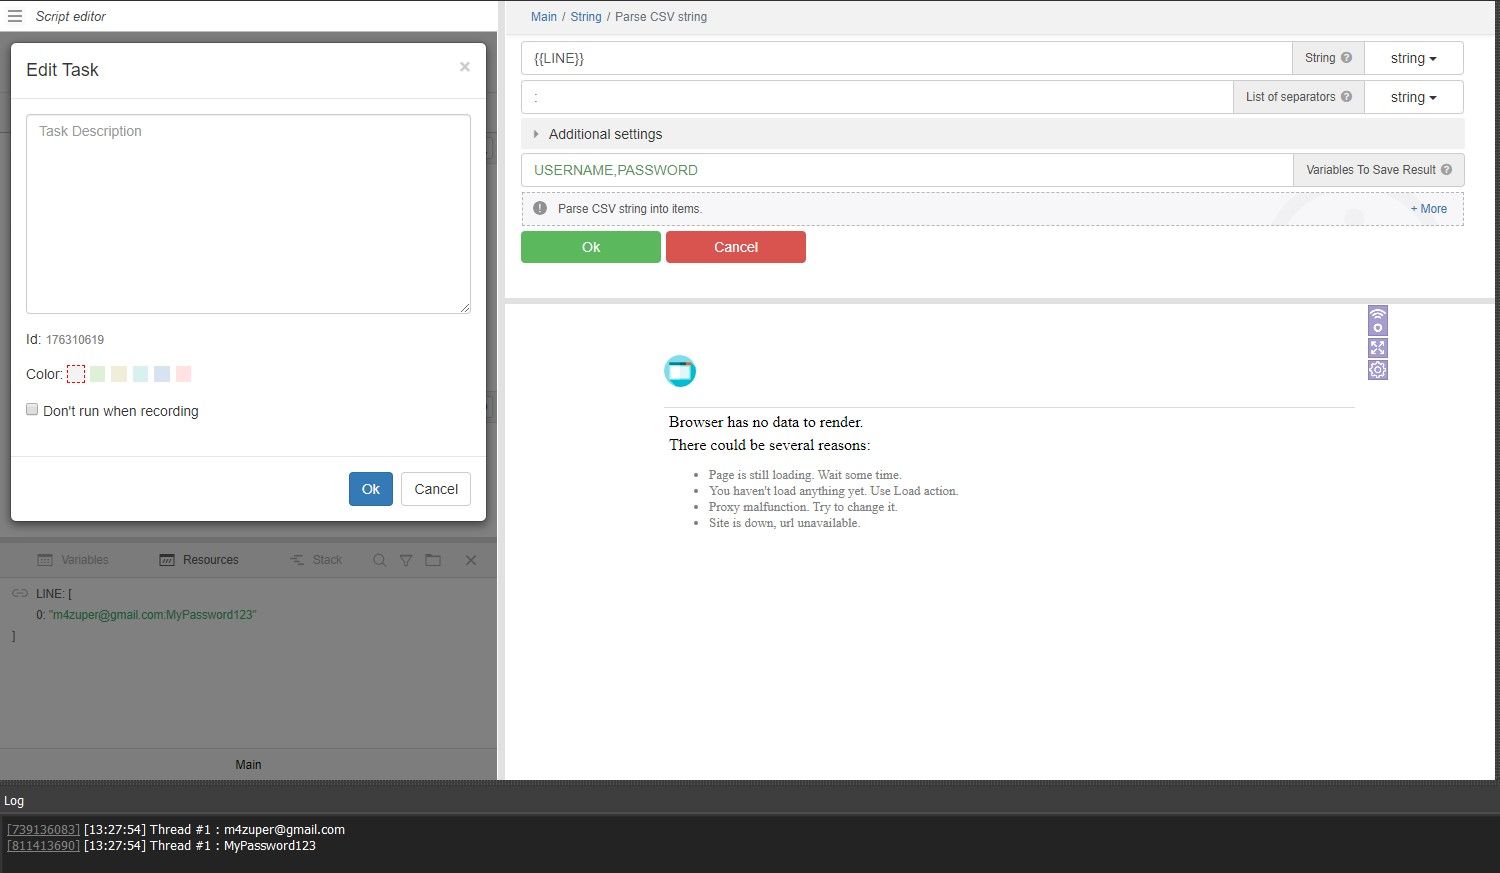This screenshot has width=1500, height=873.
Task: Click the green Ok button
Action: [590, 247]
